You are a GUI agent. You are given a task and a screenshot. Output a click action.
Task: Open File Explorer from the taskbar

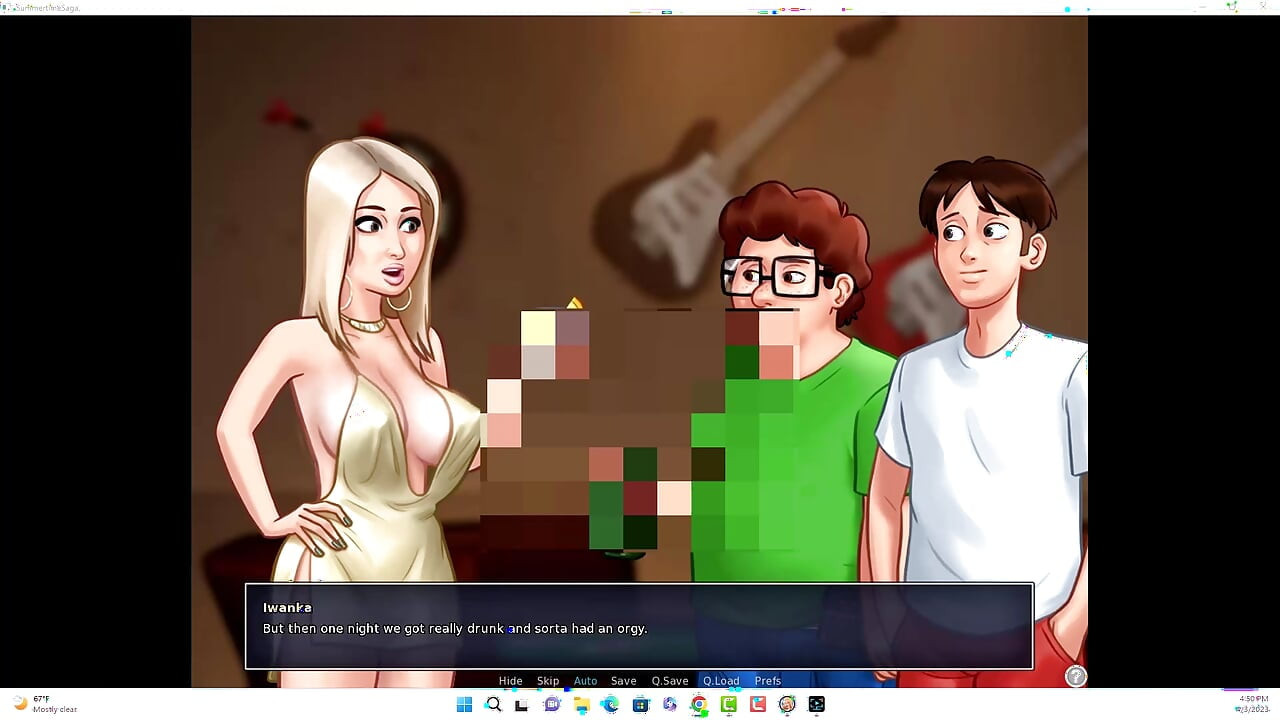pyautogui.click(x=581, y=705)
